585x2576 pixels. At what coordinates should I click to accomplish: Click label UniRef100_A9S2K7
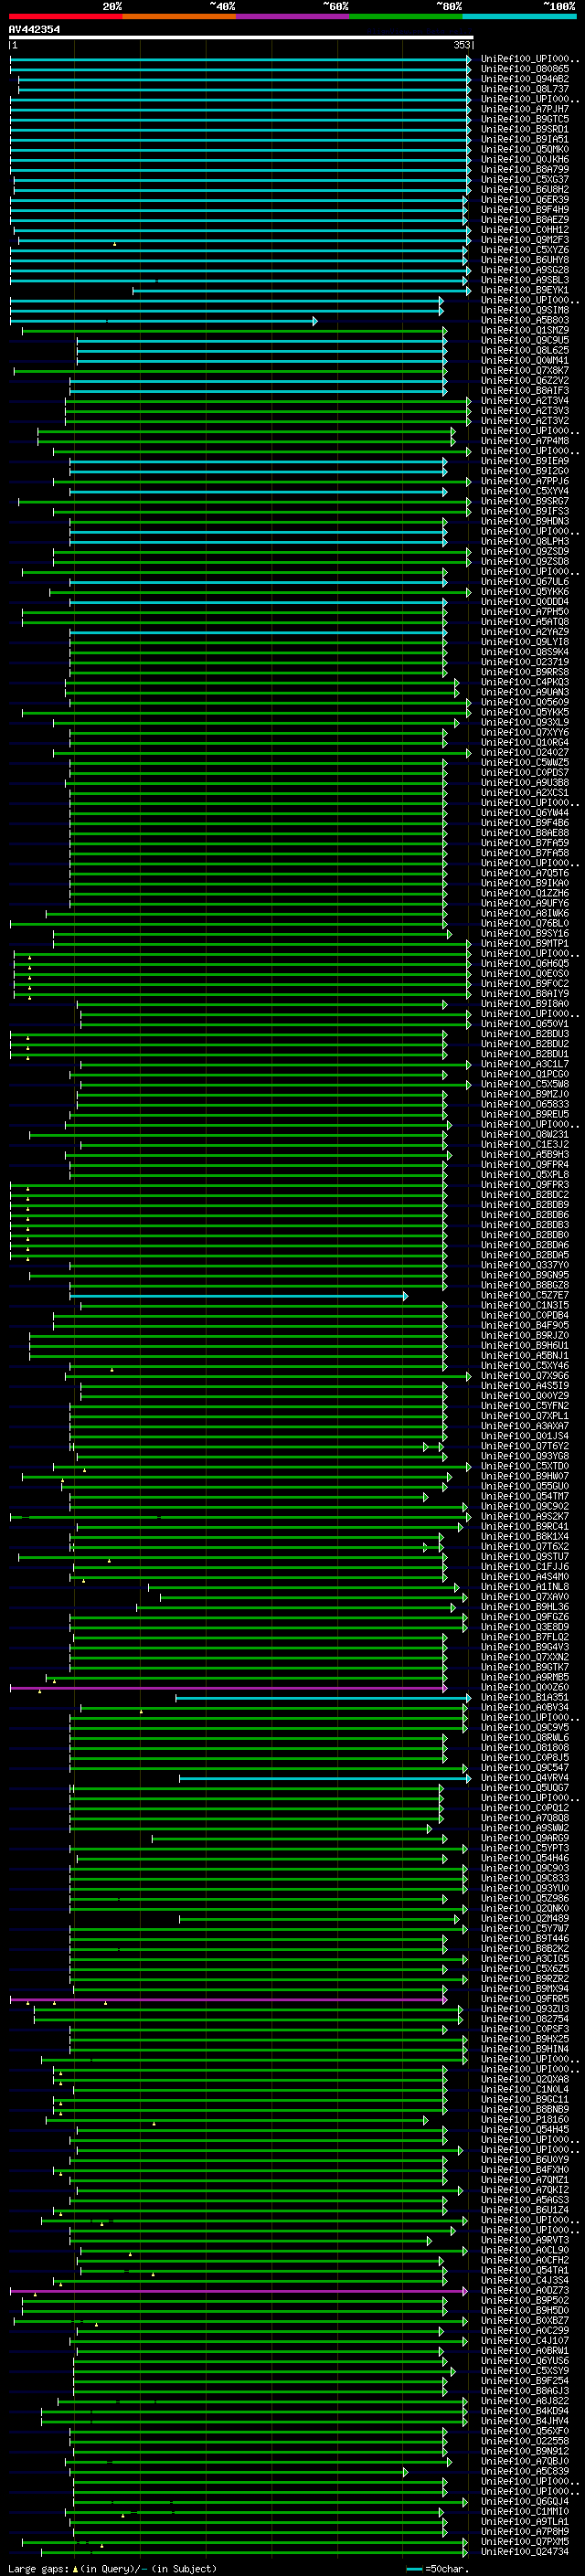pos(525,1516)
